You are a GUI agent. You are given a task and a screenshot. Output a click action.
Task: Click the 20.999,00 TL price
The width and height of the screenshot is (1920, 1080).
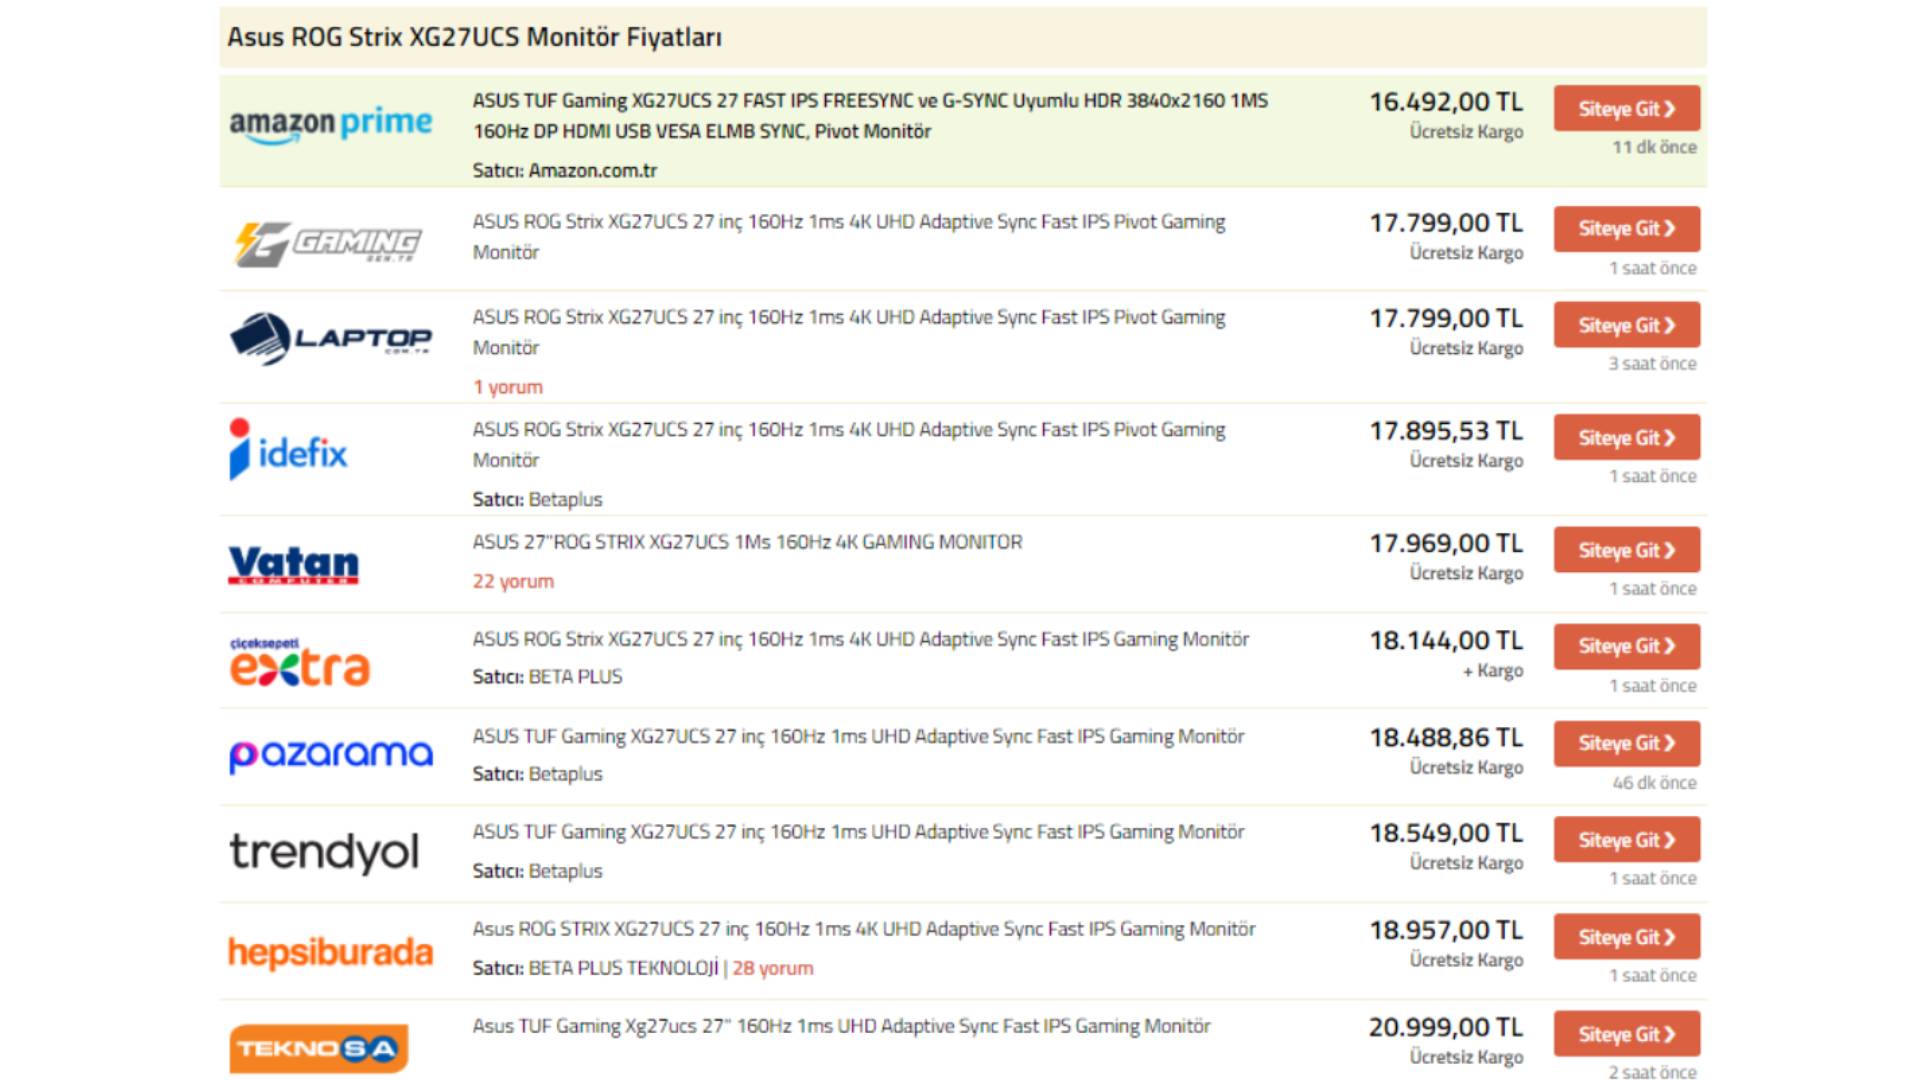pos(1446,1027)
